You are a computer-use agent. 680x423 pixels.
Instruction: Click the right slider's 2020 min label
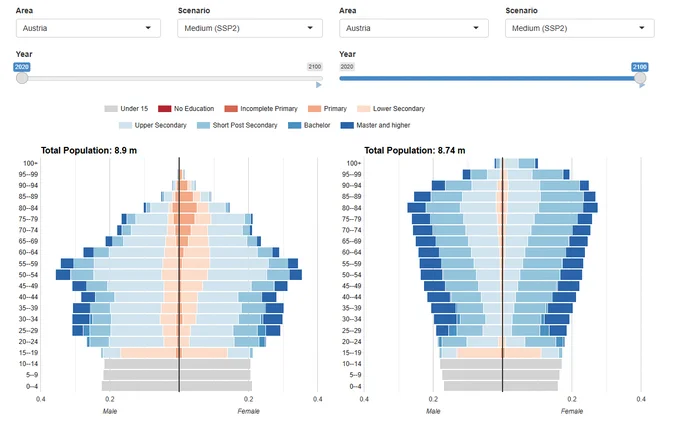(347, 67)
